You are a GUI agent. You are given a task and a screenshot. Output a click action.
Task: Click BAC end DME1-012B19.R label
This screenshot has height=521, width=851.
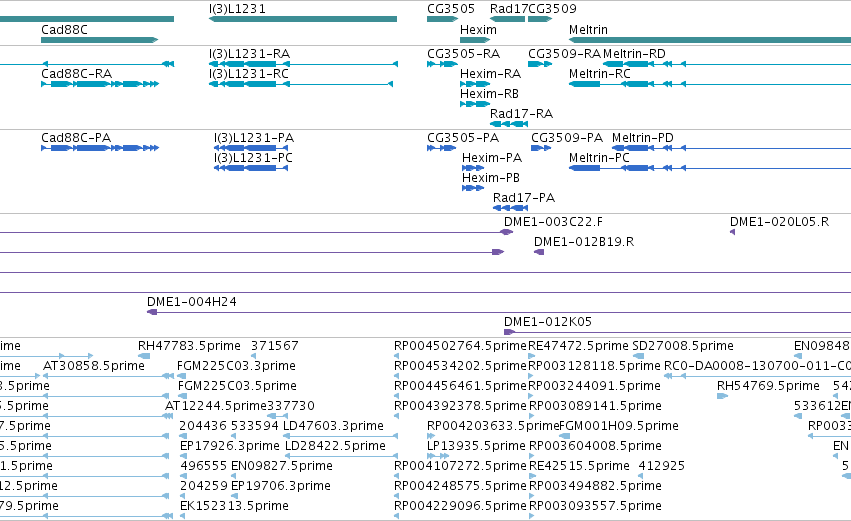pyautogui.click(x=584, y=242)
